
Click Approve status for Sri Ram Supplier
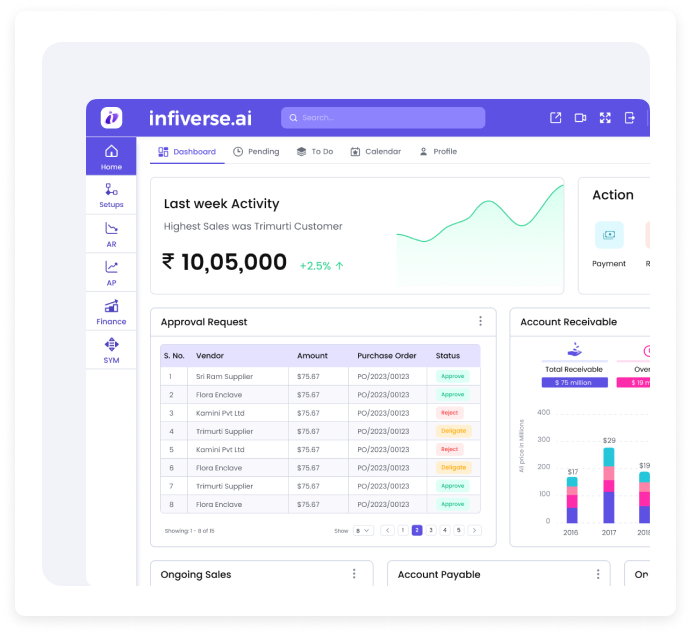point(452,377)
